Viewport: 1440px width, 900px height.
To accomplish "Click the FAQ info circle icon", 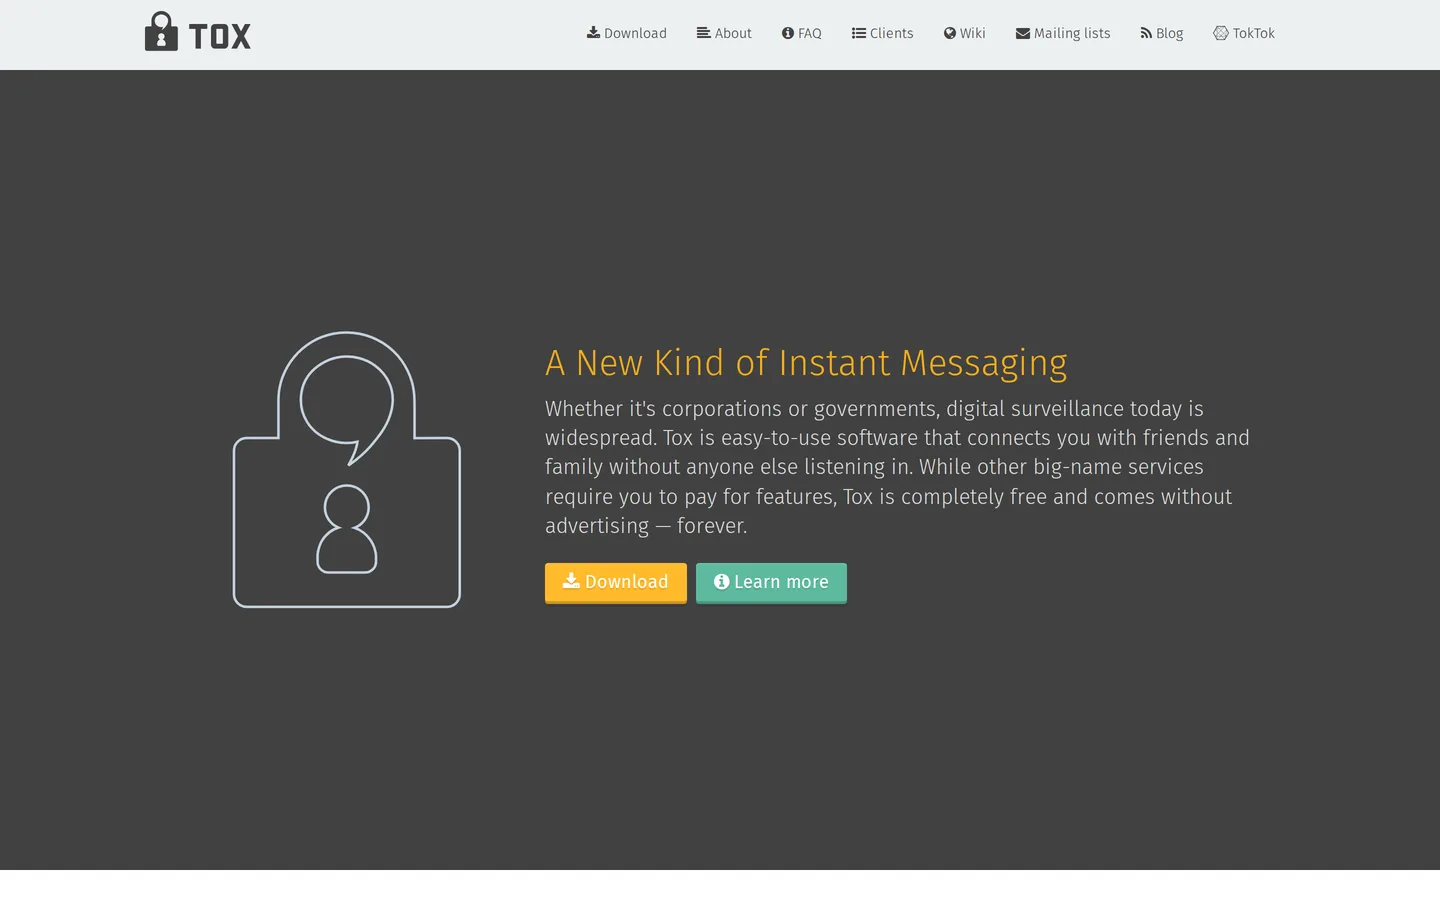I will tap(788, 33).
